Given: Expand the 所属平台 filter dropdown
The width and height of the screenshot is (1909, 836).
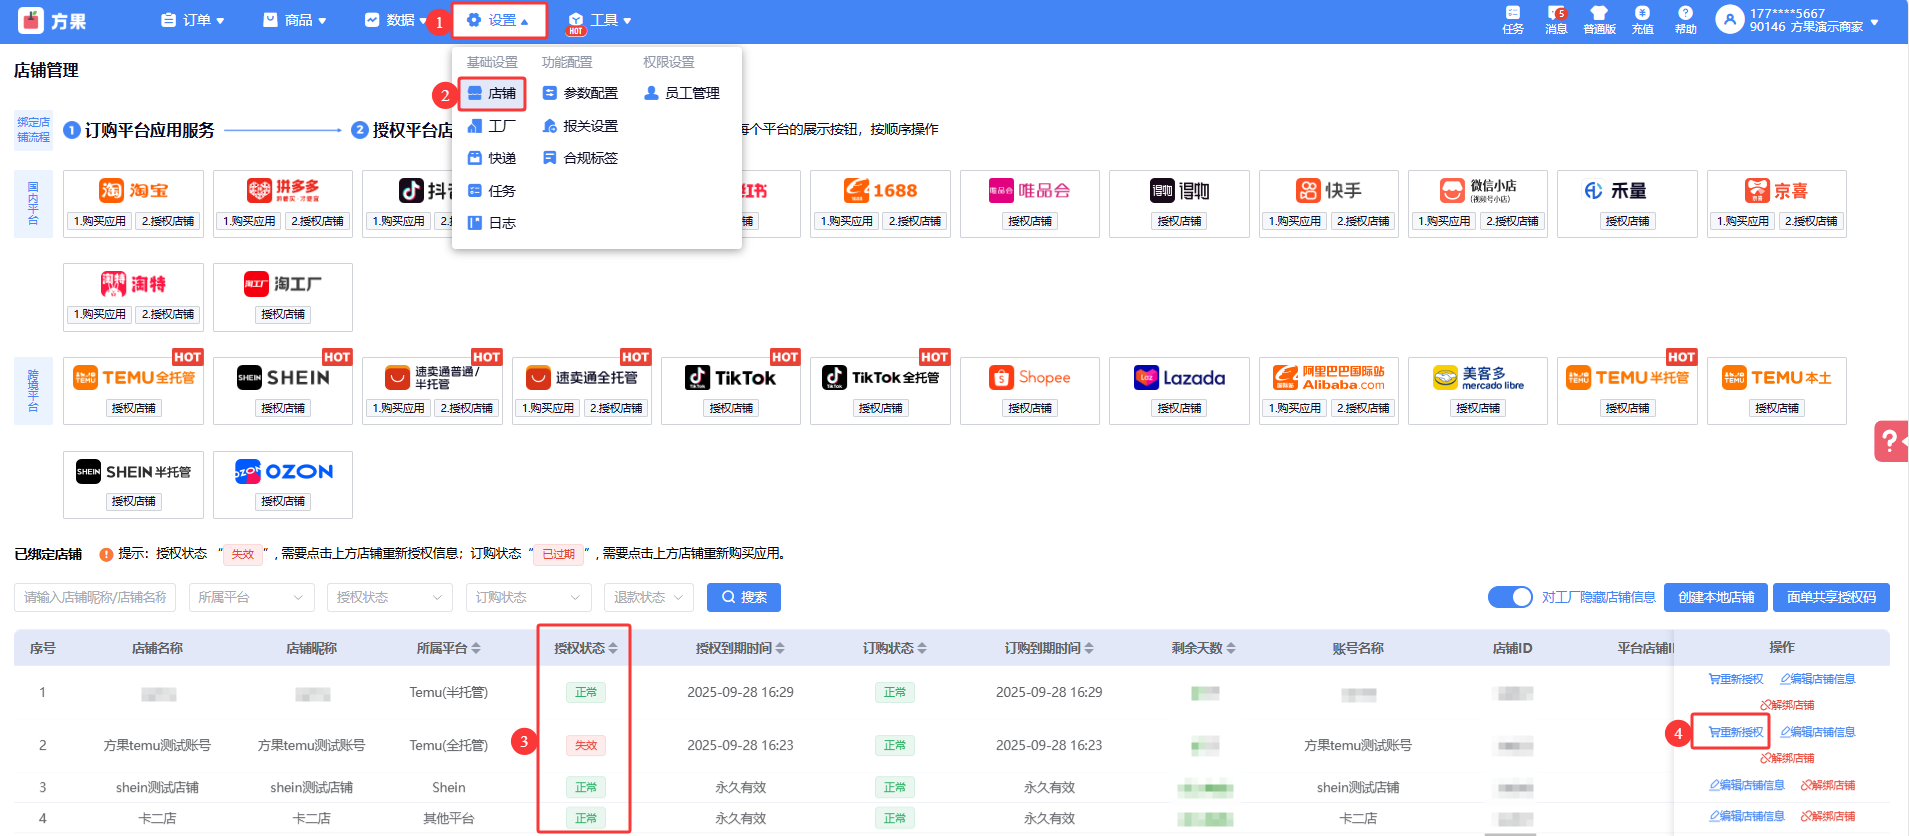Looking at the screenshot, I should click(250, 597).
